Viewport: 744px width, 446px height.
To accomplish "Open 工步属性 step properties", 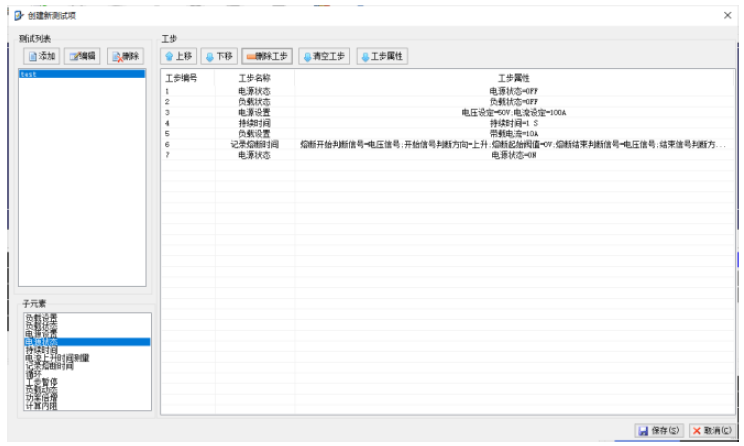I will tap(381, 57).
